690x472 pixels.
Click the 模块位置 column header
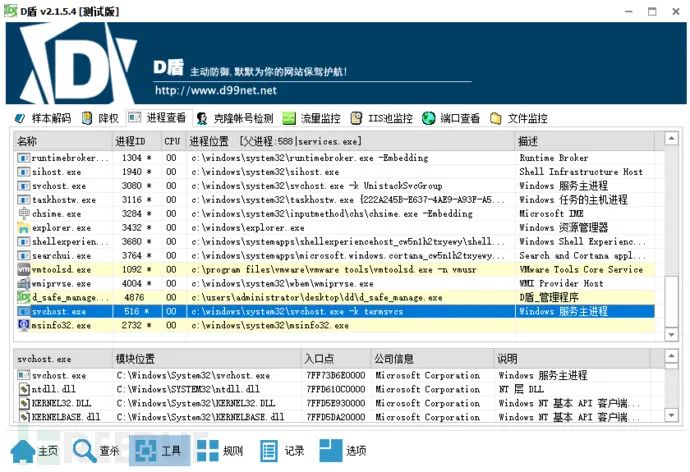pos(206,359)
